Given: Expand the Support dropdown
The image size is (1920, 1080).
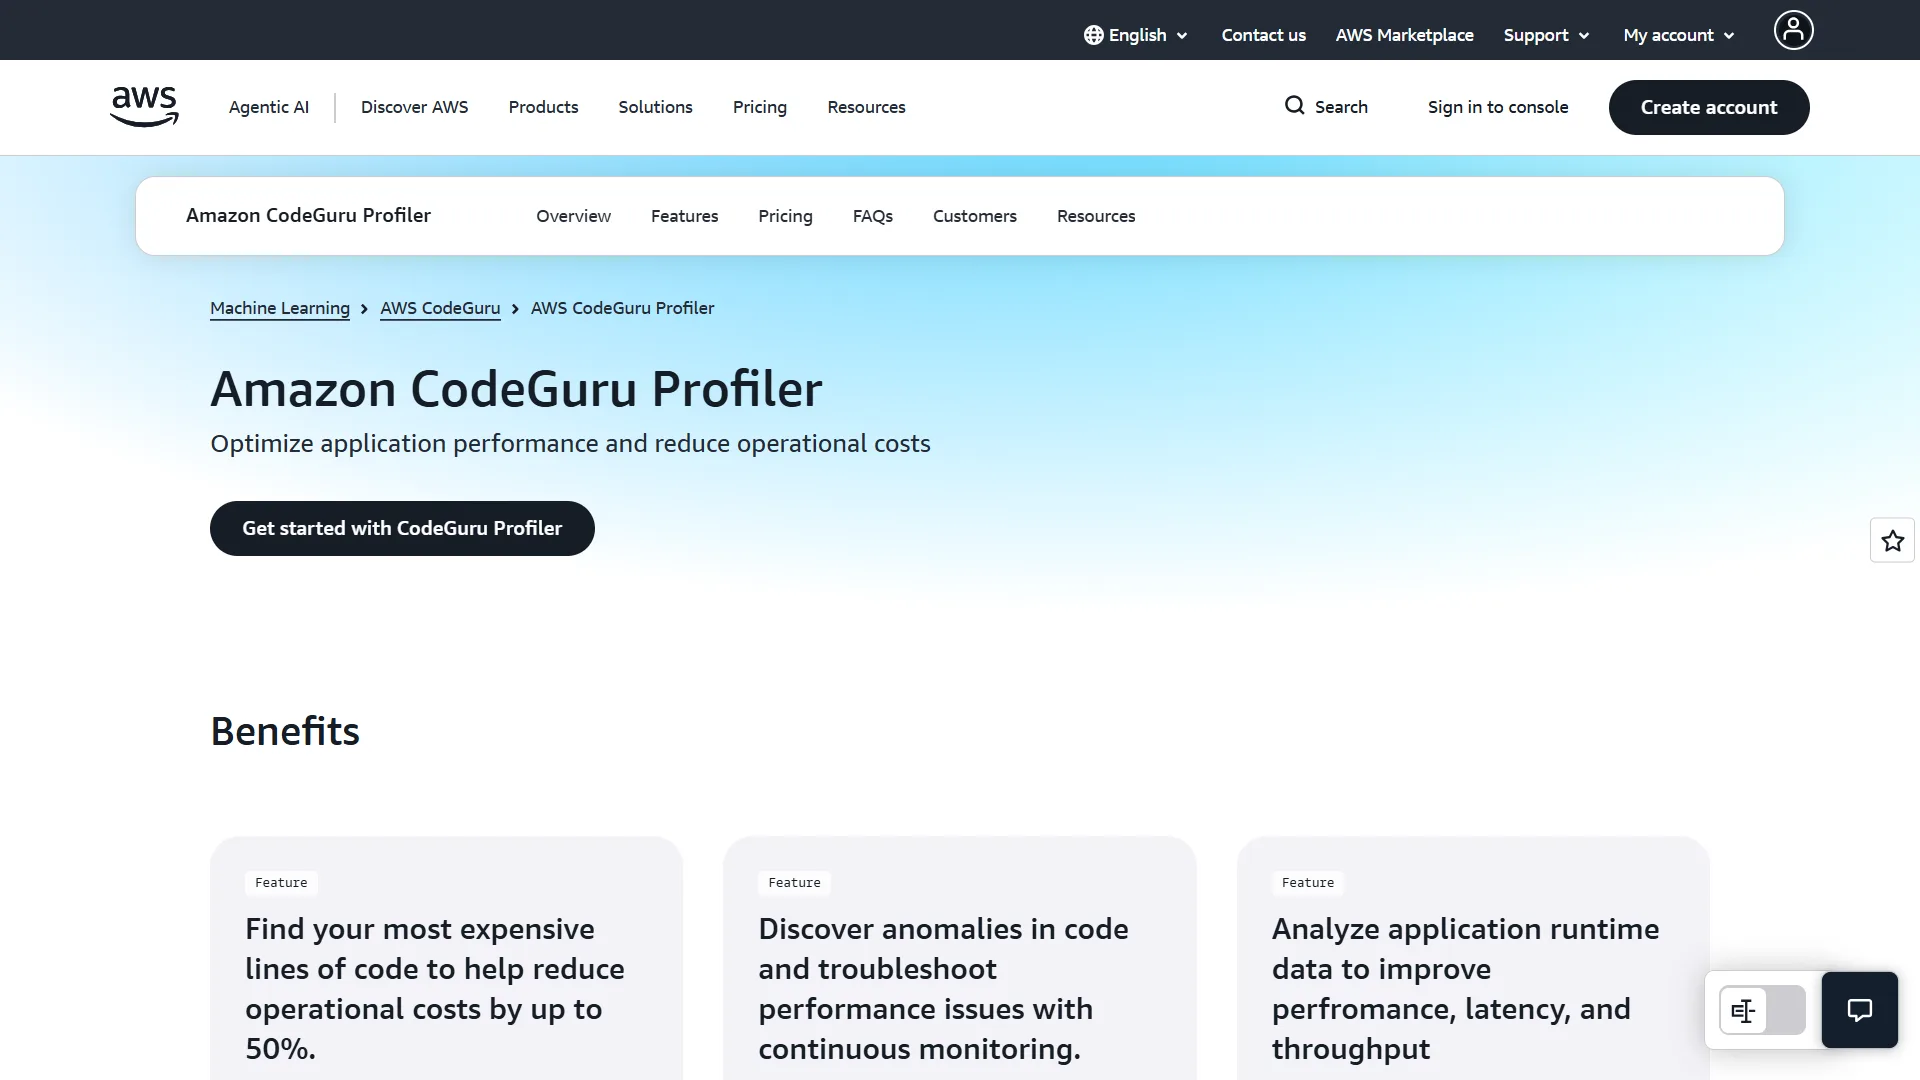Looking at the screenshot, I should pyautogui.click(x=1546, y=35).
